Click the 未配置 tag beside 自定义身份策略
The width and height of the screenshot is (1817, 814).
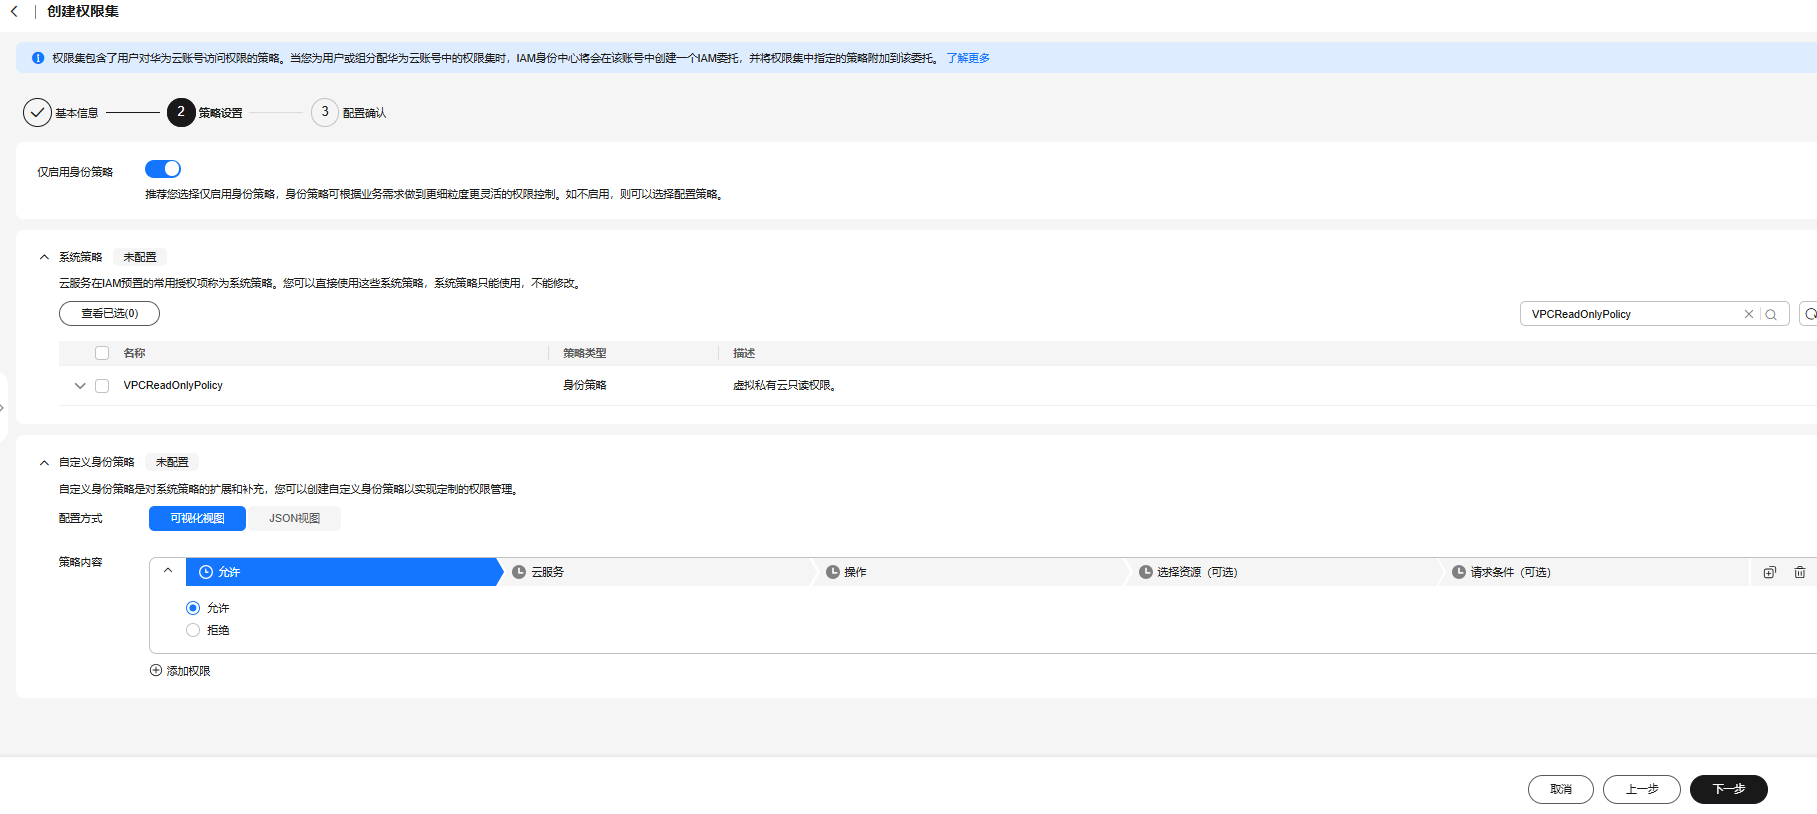(x=172, y=462)
